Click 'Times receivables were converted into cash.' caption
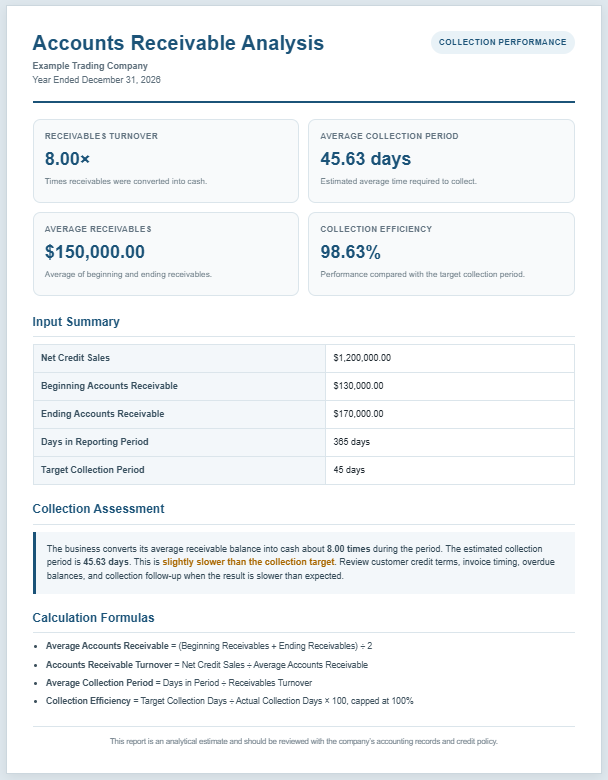608x780 pixels. click(126, 181)
